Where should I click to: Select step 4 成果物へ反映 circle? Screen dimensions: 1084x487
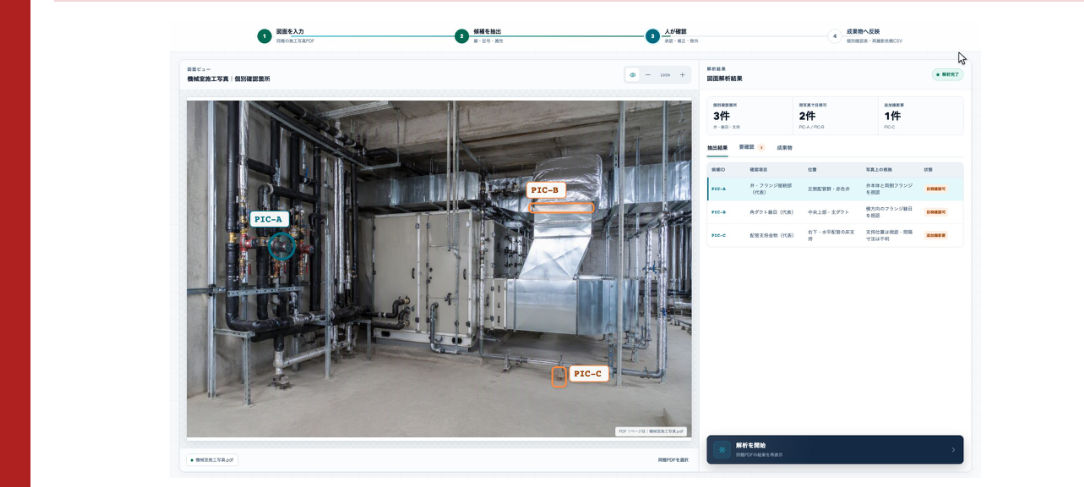coord(834,36)
